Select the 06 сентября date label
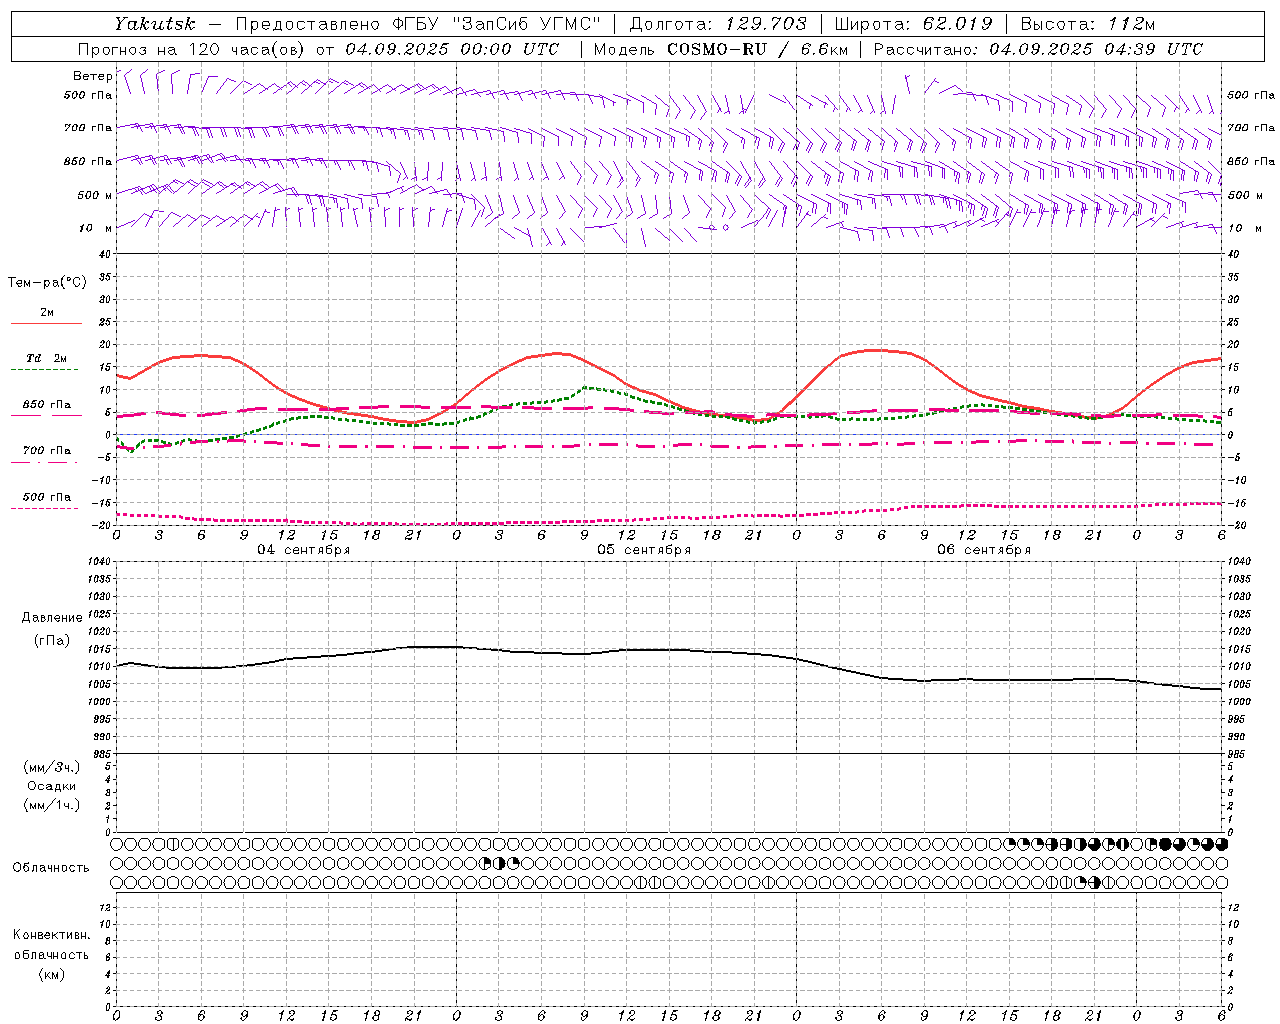This screenshot has width=1280, height=1024. (x=984, y=550)
